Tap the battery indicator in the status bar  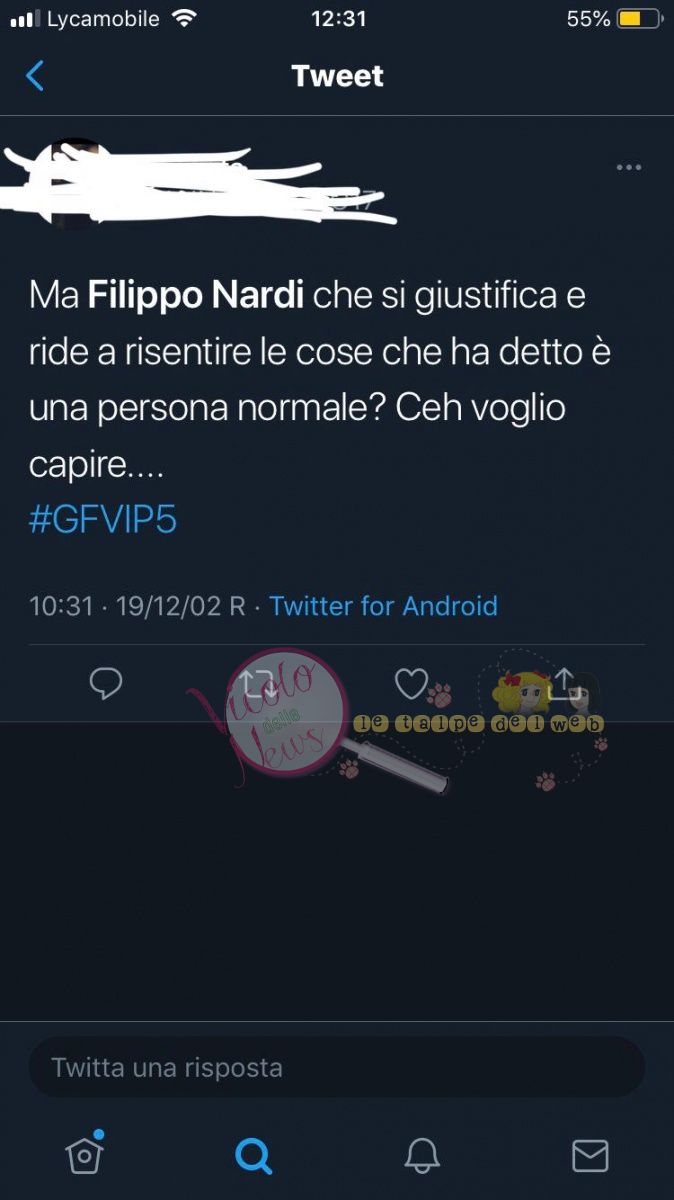640,19
